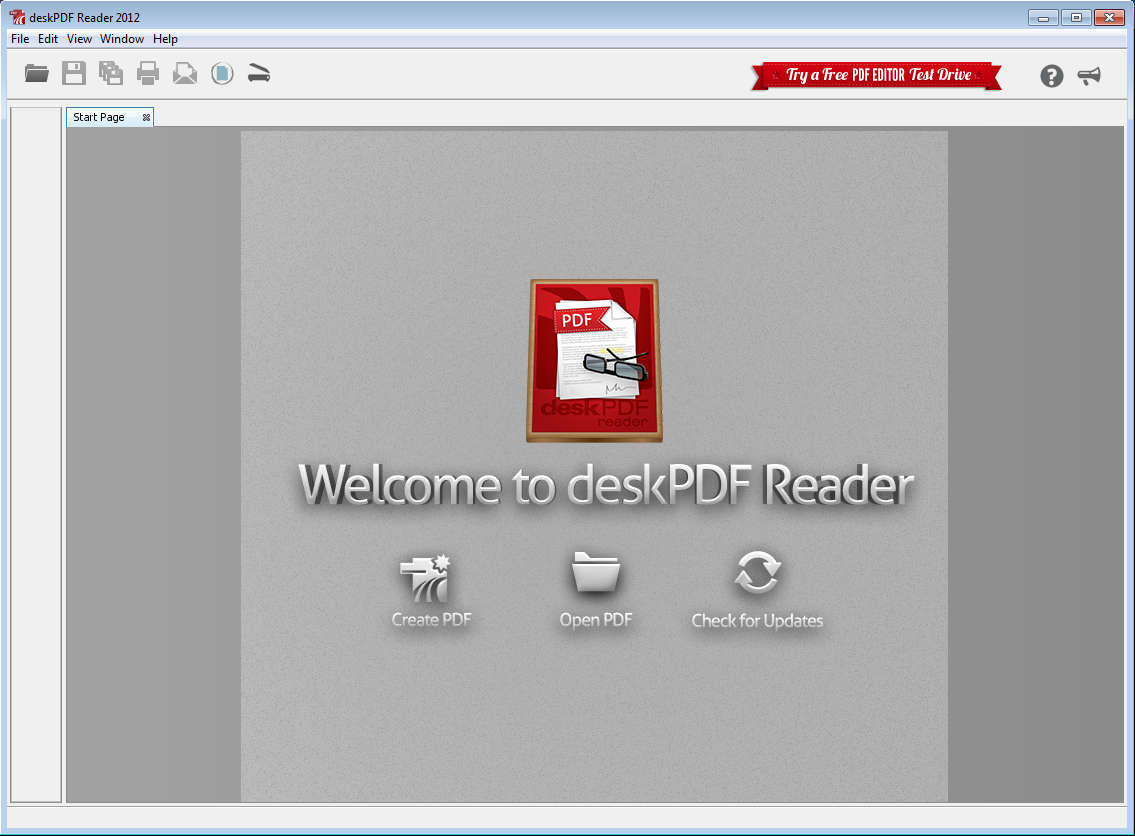This screenshot has width=1135, height=836.
Task: Close the Start Page tab
Action: (x=146, y=117)
